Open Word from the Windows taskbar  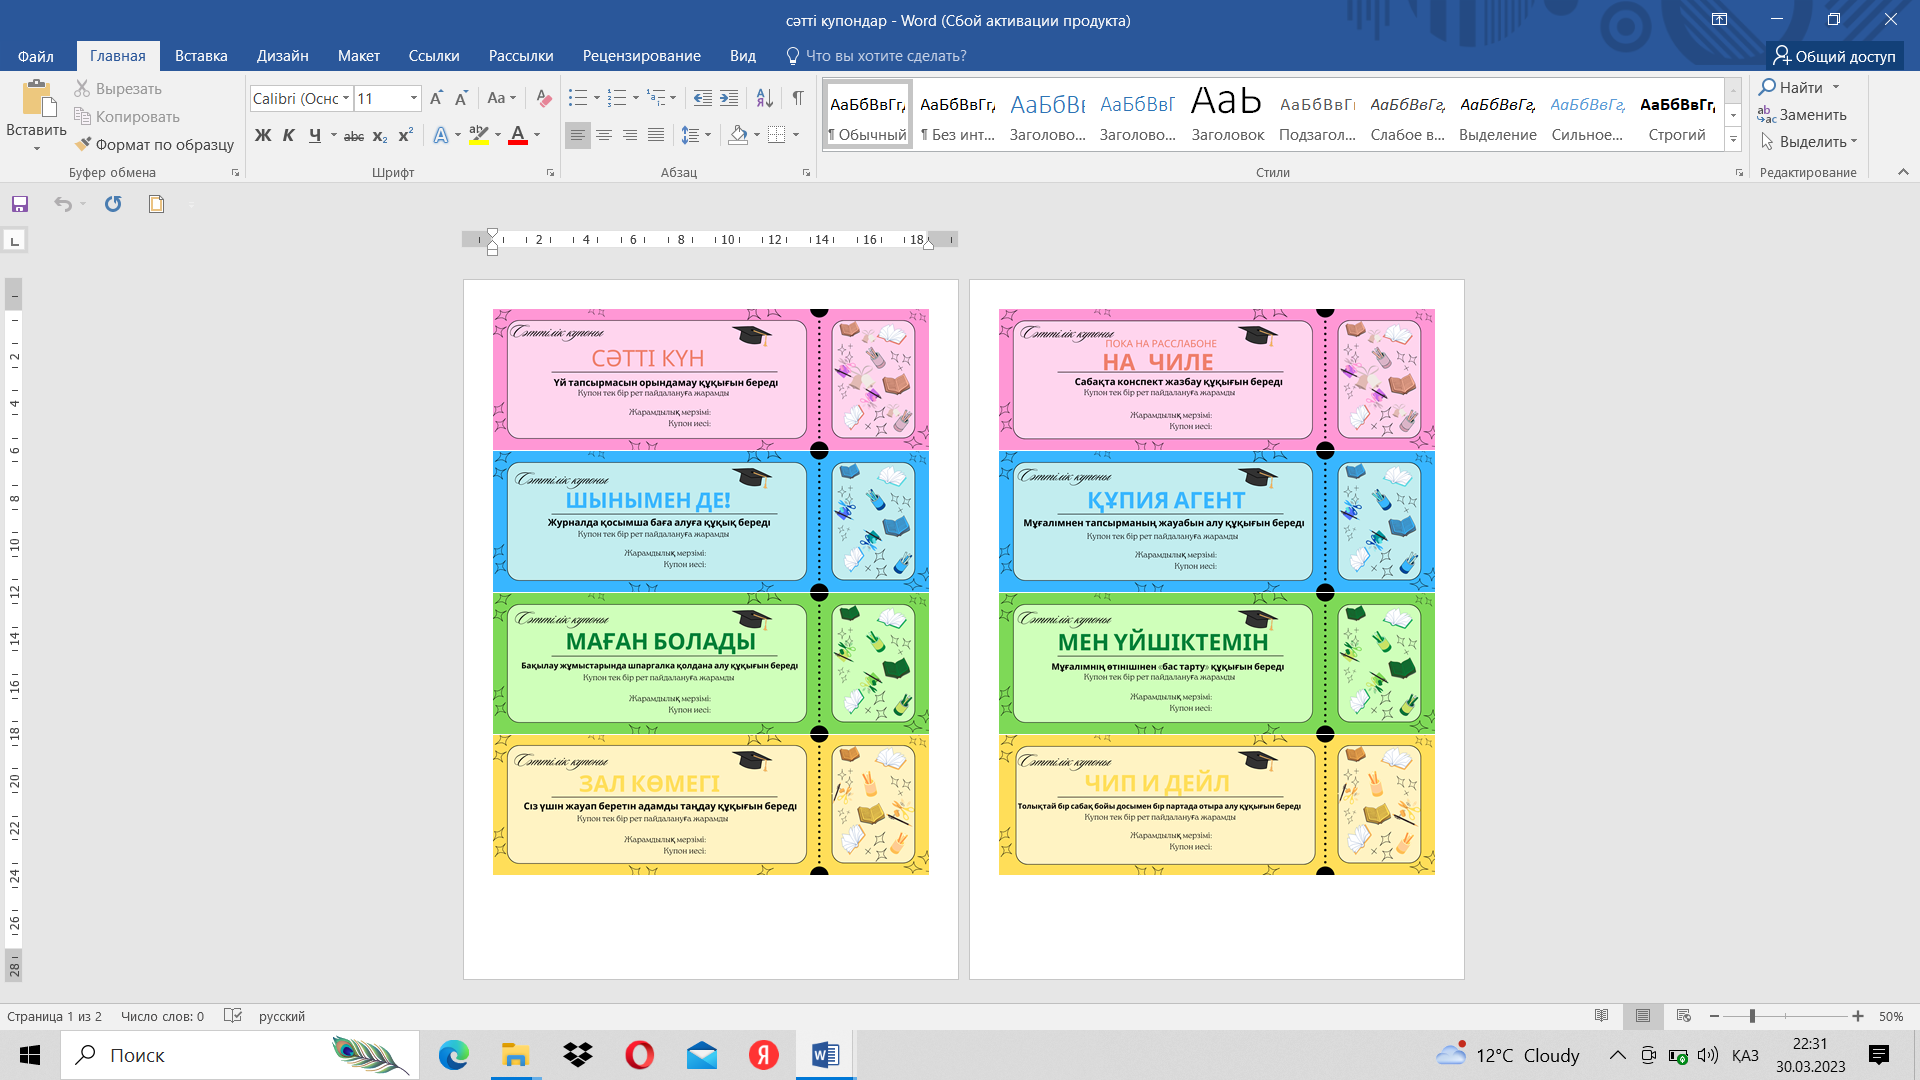[826, 1055]
